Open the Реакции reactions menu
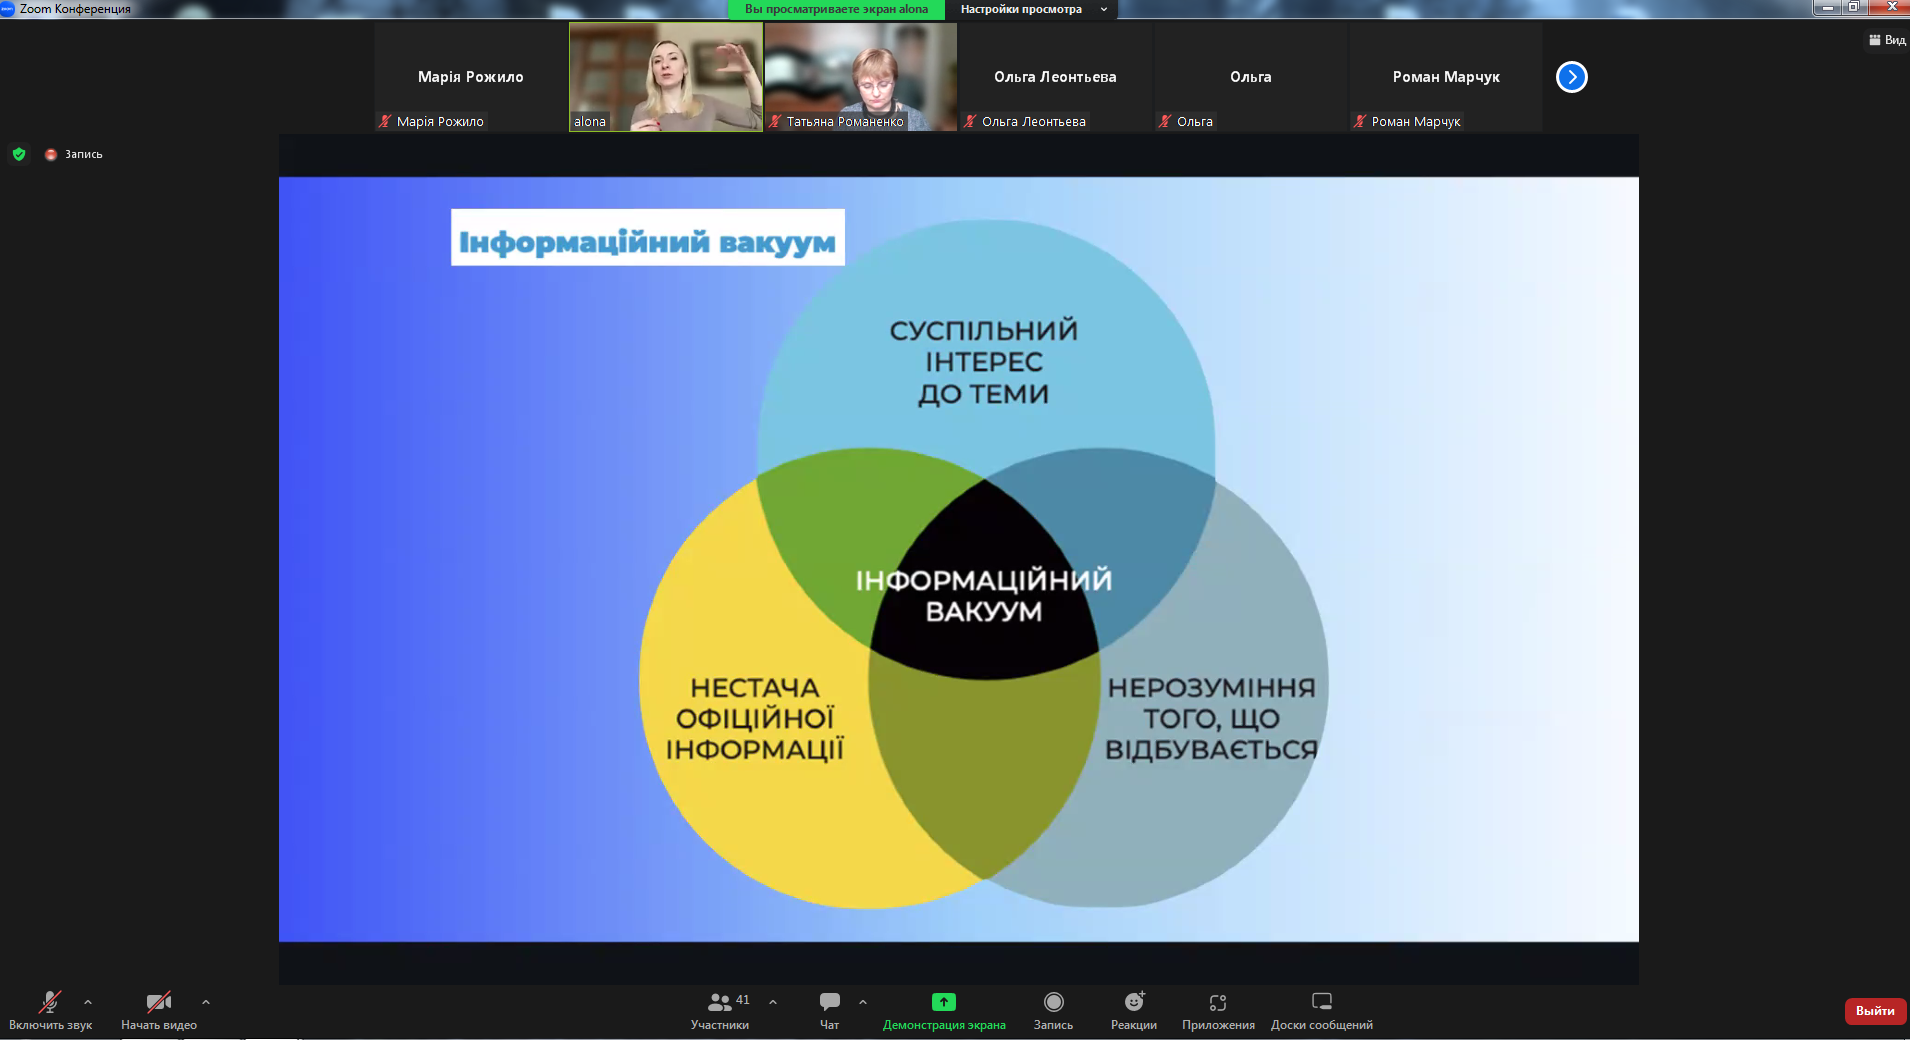 pyautogui.click(x=1134, y=1002)
